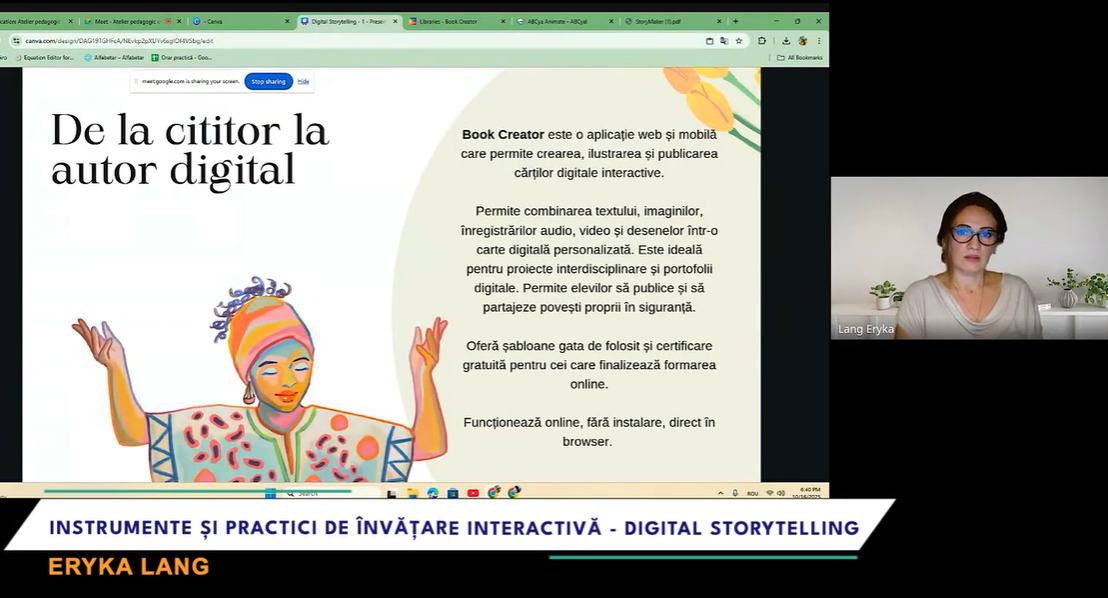Click the illustrated woman on the slide
Viewport: 1108px width, 598px height.
pos(260,380)
